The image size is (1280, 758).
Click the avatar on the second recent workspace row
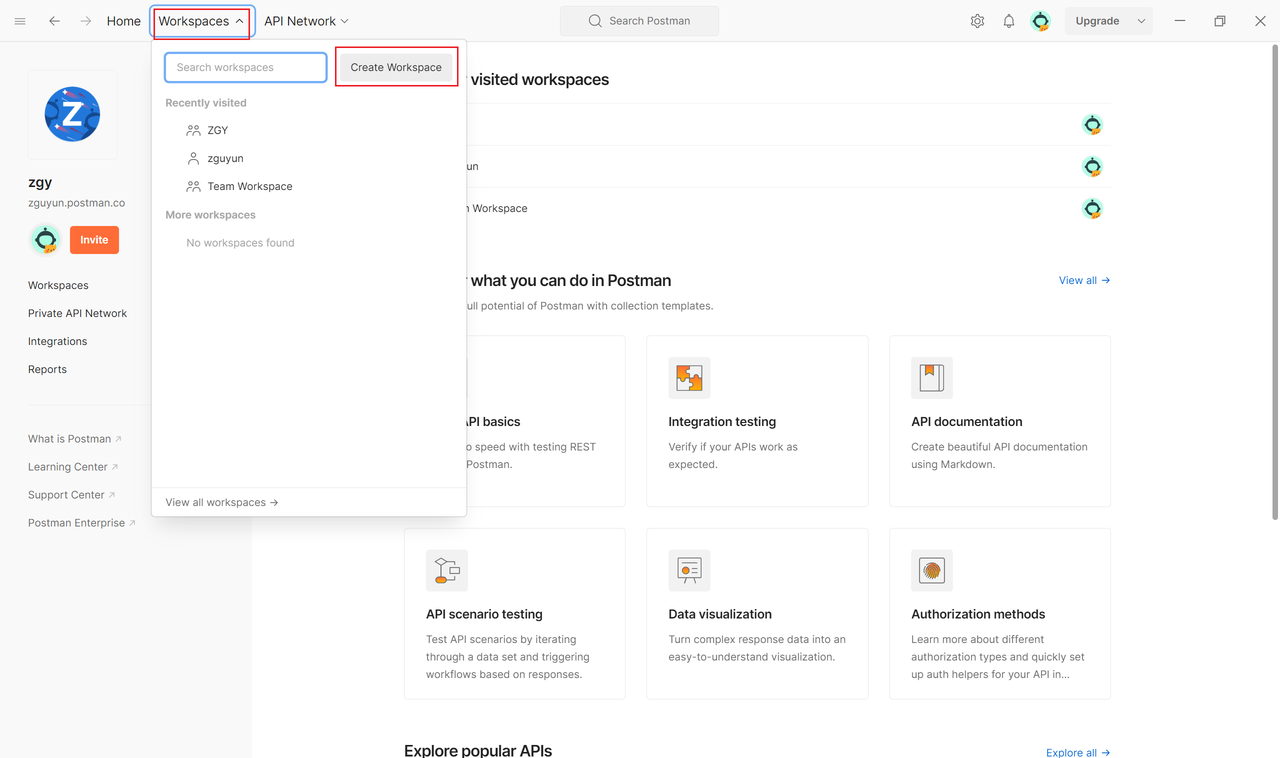[x=1092, y=167]
